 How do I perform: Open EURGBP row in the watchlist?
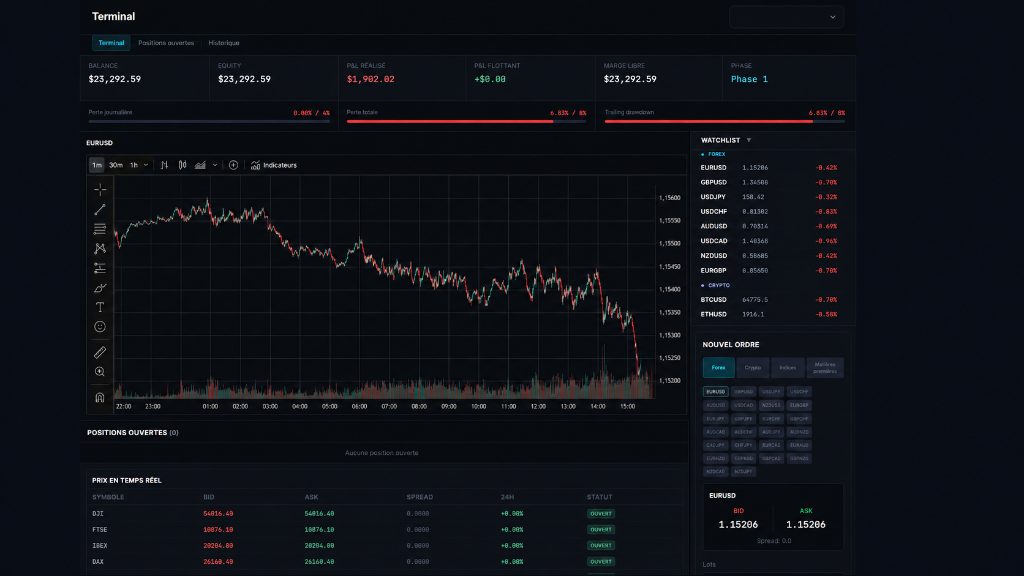coord(772,270)
